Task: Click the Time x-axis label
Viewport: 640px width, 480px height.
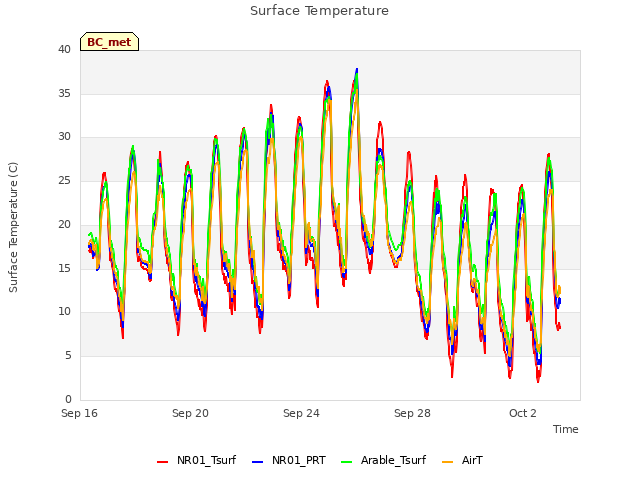Action: [x=565, y=429]
